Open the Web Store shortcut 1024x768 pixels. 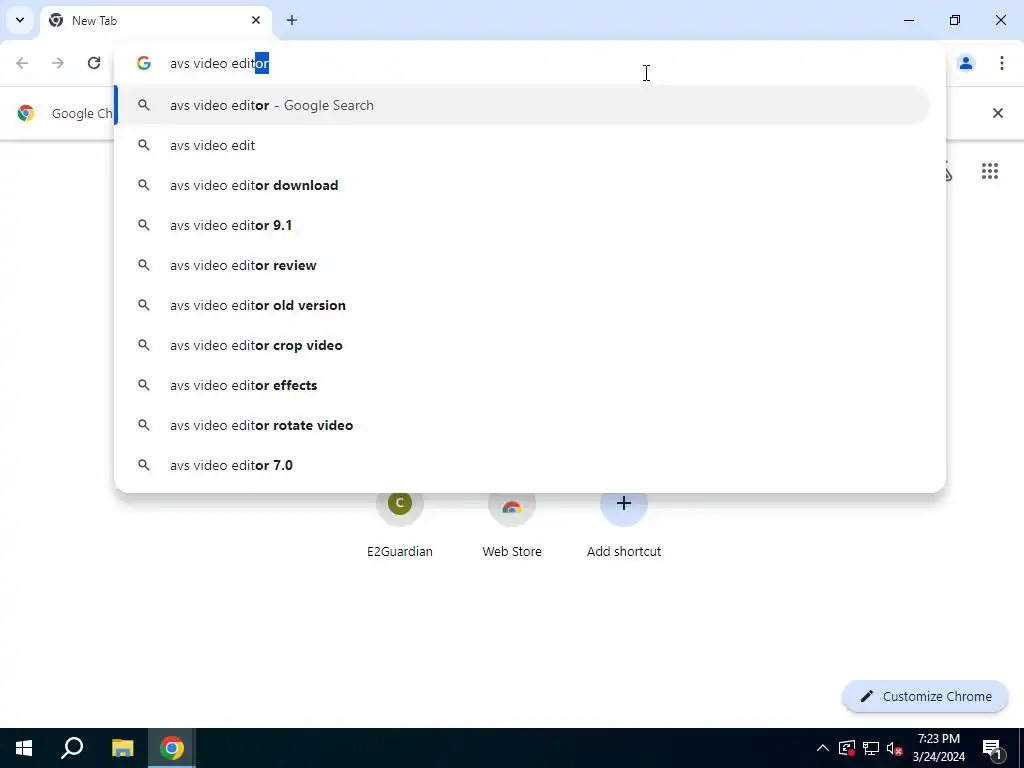pos(512,524)
